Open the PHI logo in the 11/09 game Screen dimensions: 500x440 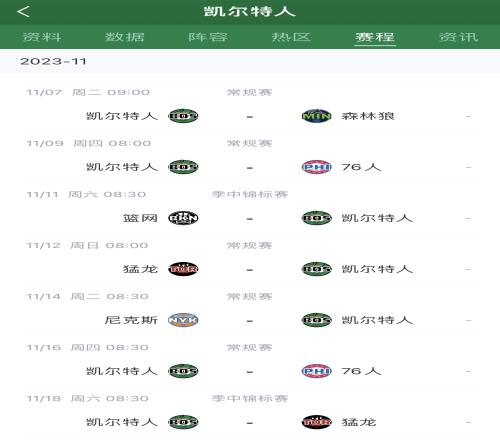click(x=316, y=167)
